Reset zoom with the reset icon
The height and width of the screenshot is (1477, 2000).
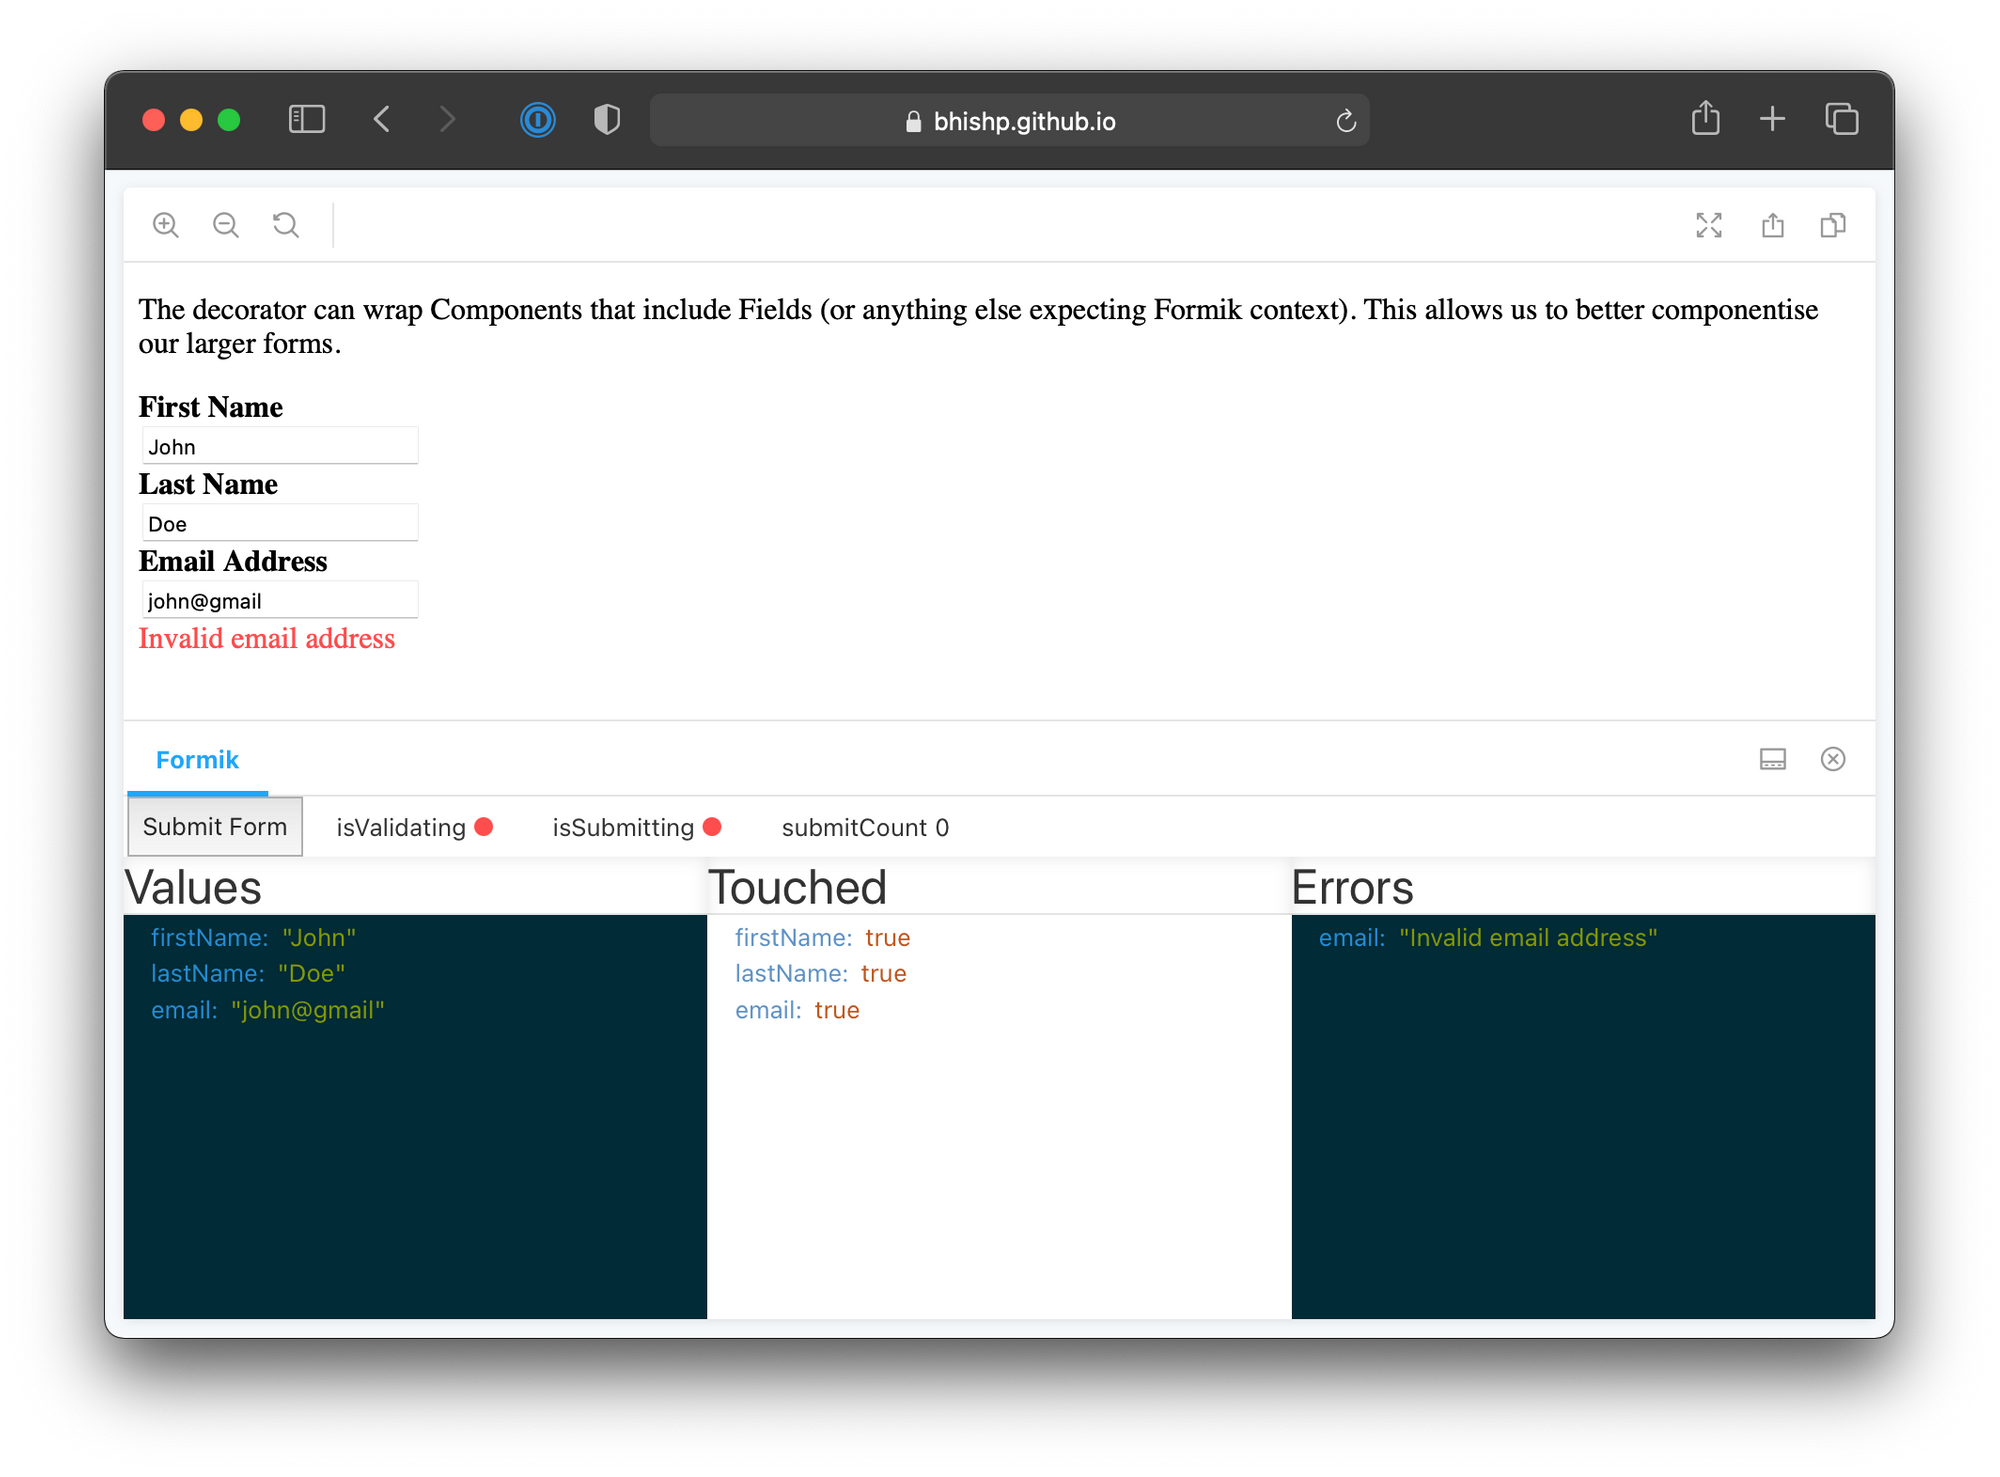coord(286,225)
